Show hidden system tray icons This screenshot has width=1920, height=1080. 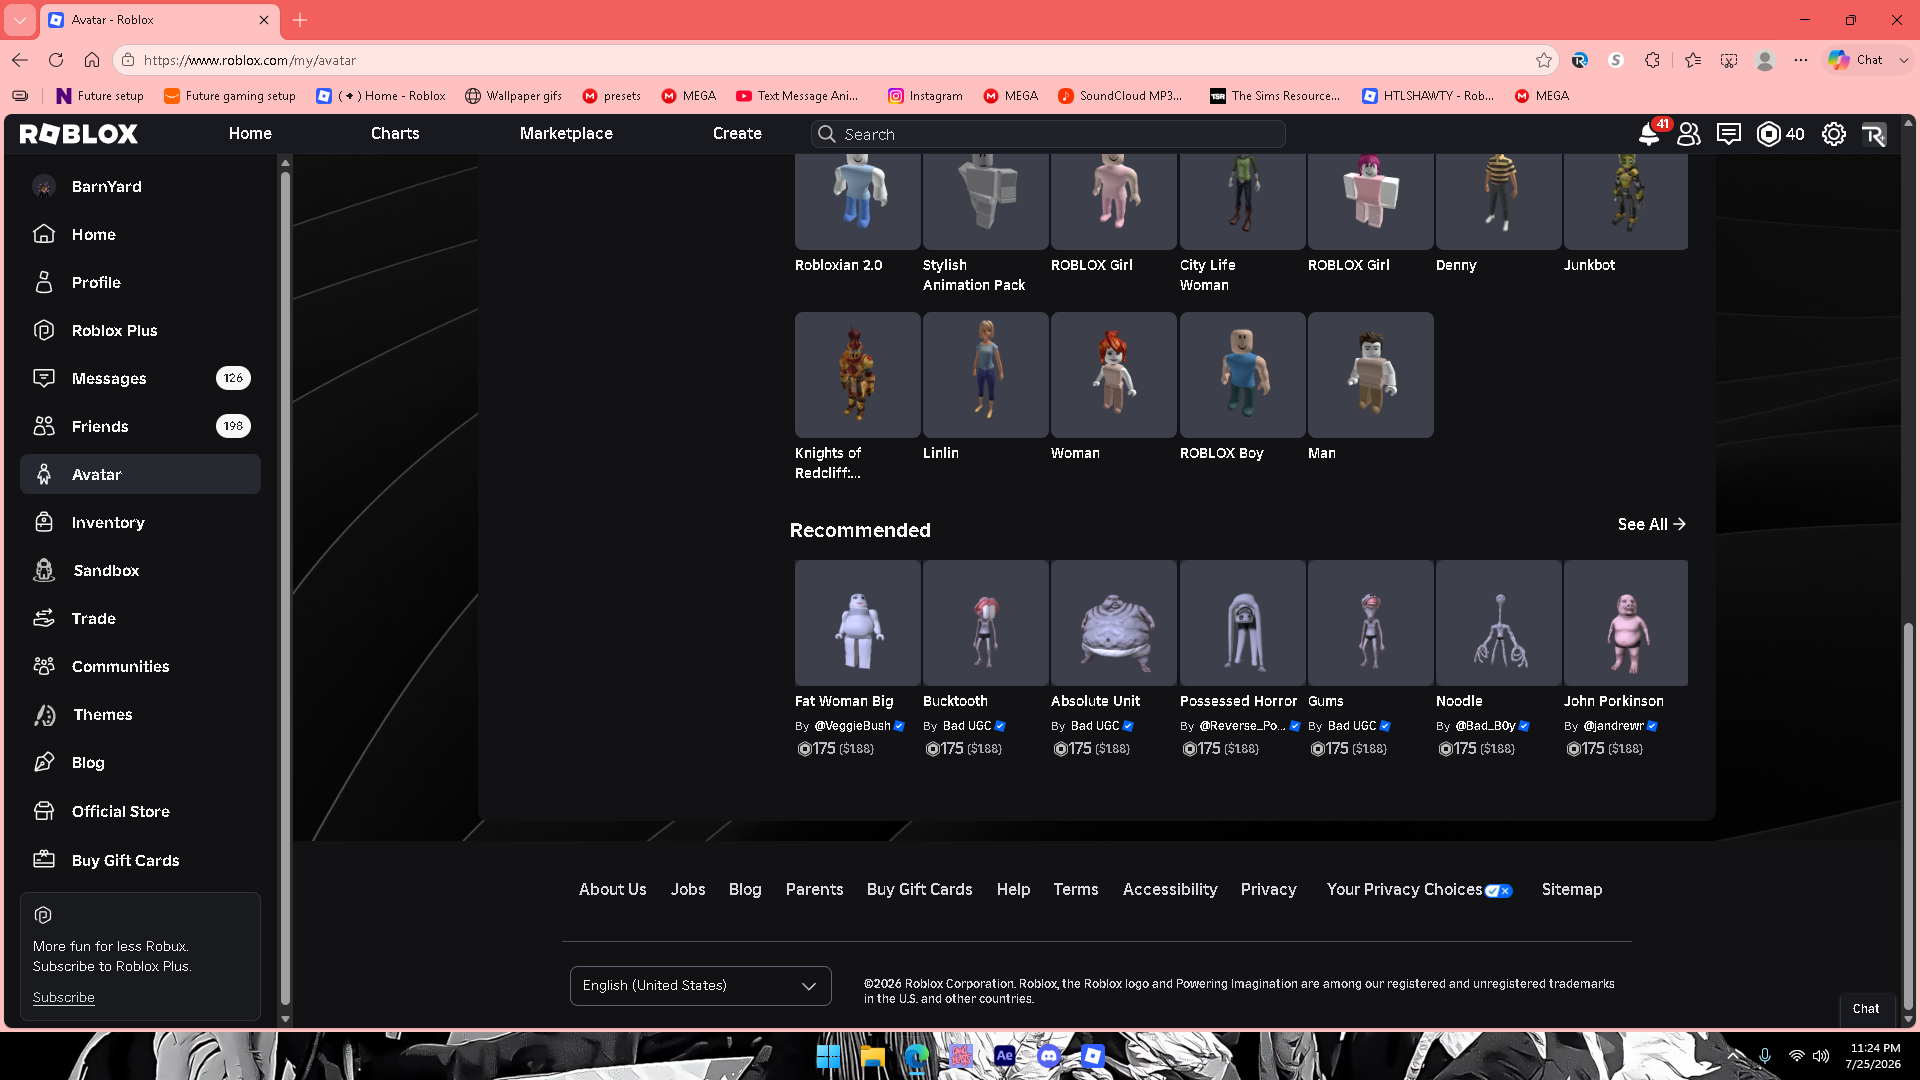click(1735, 1056)
